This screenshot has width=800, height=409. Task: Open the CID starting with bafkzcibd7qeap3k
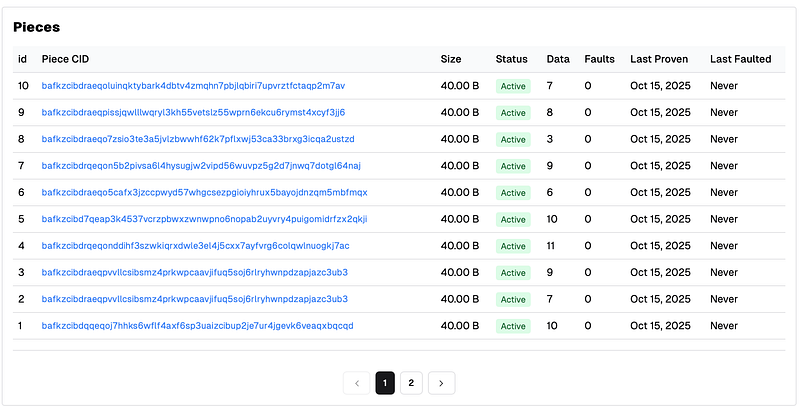(204, 219)
